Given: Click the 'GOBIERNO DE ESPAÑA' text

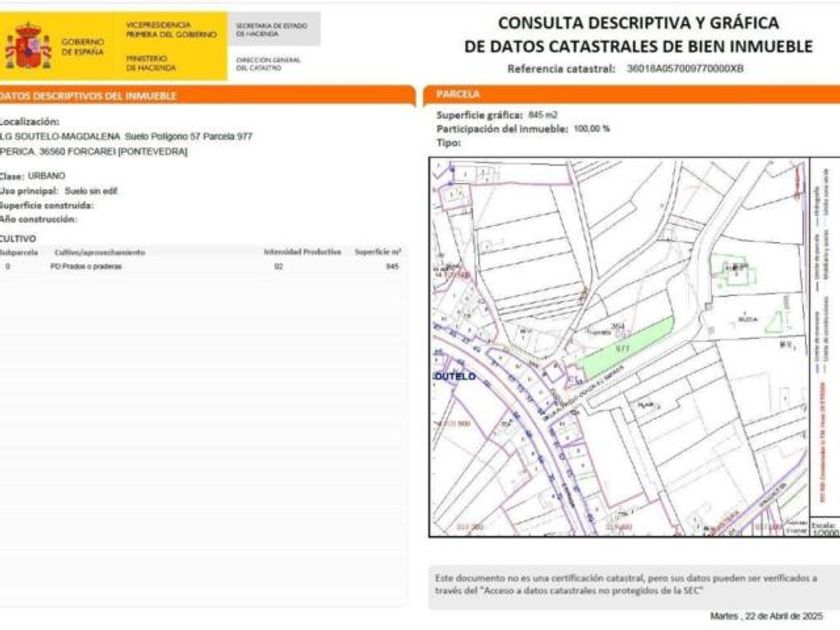Looking at the screenshot, I should (82, 47).
